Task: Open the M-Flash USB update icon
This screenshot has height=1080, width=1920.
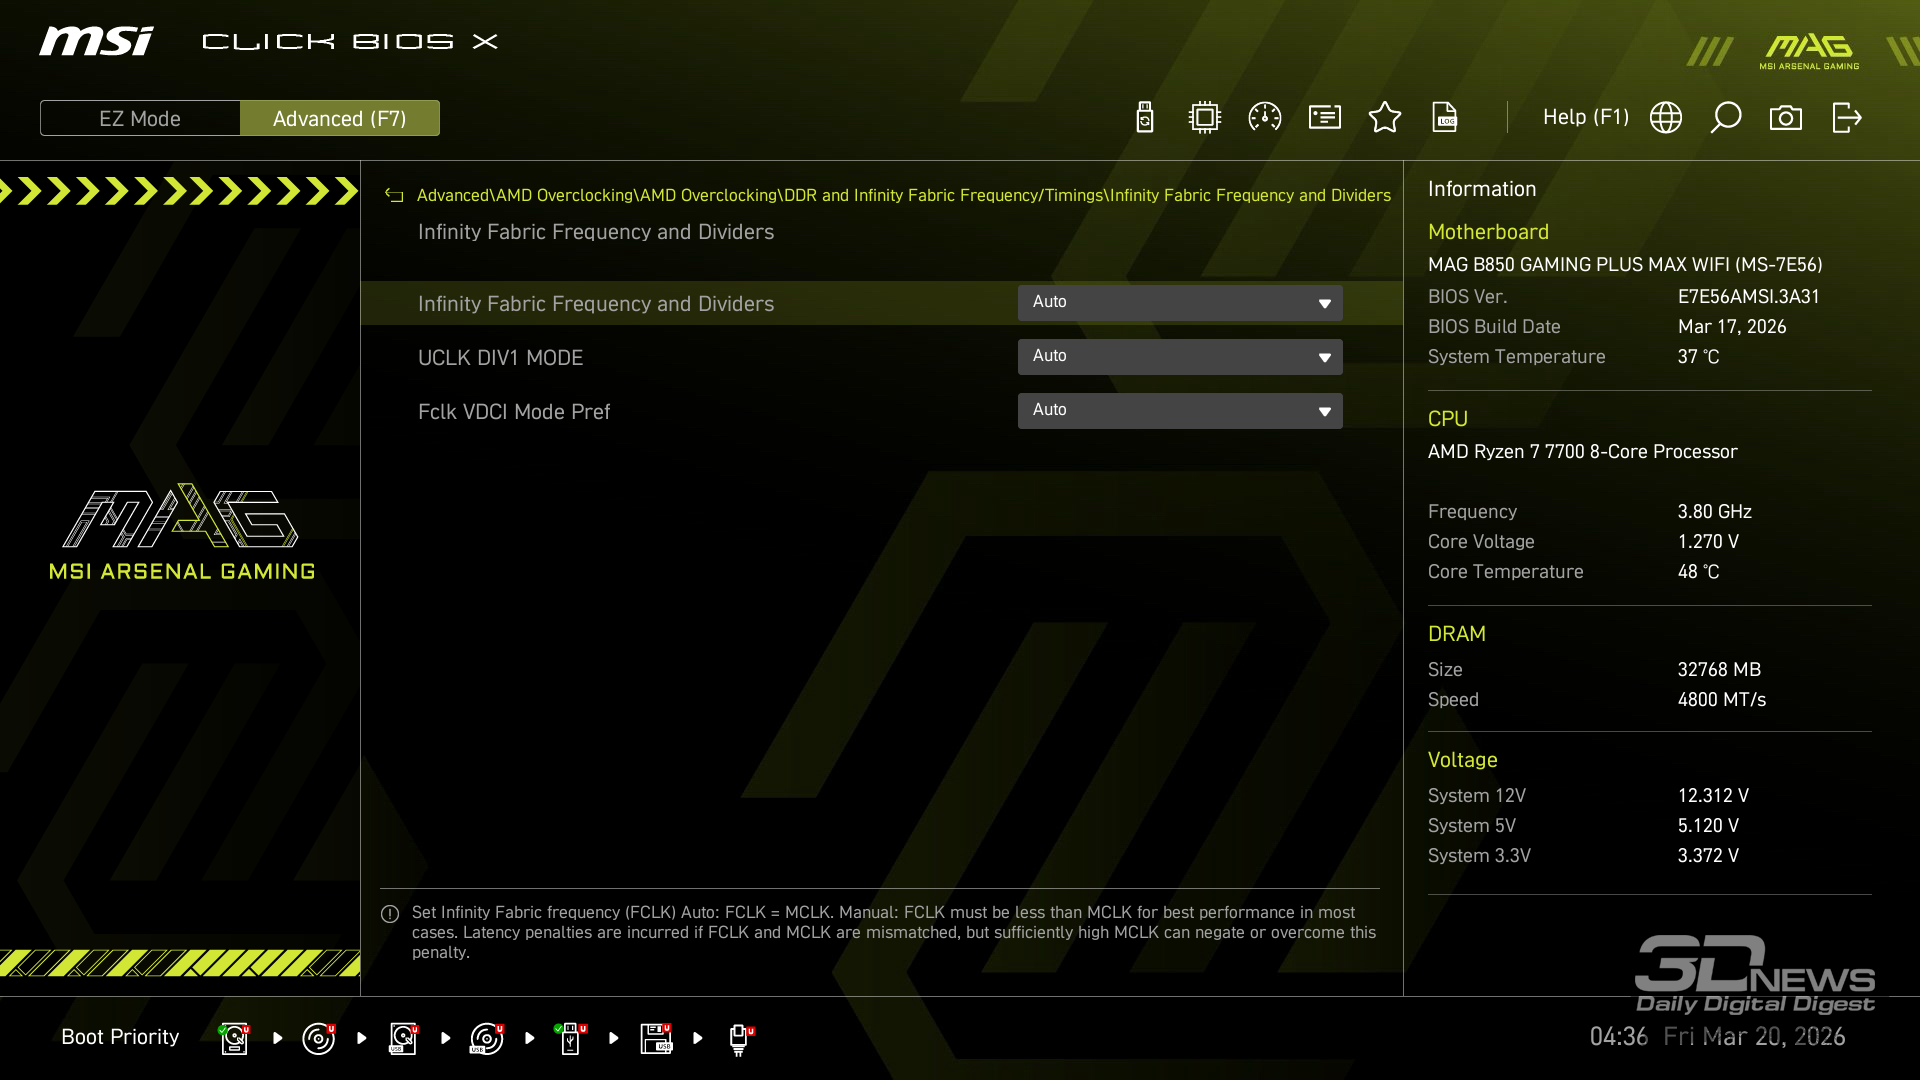Action: 1145,118
